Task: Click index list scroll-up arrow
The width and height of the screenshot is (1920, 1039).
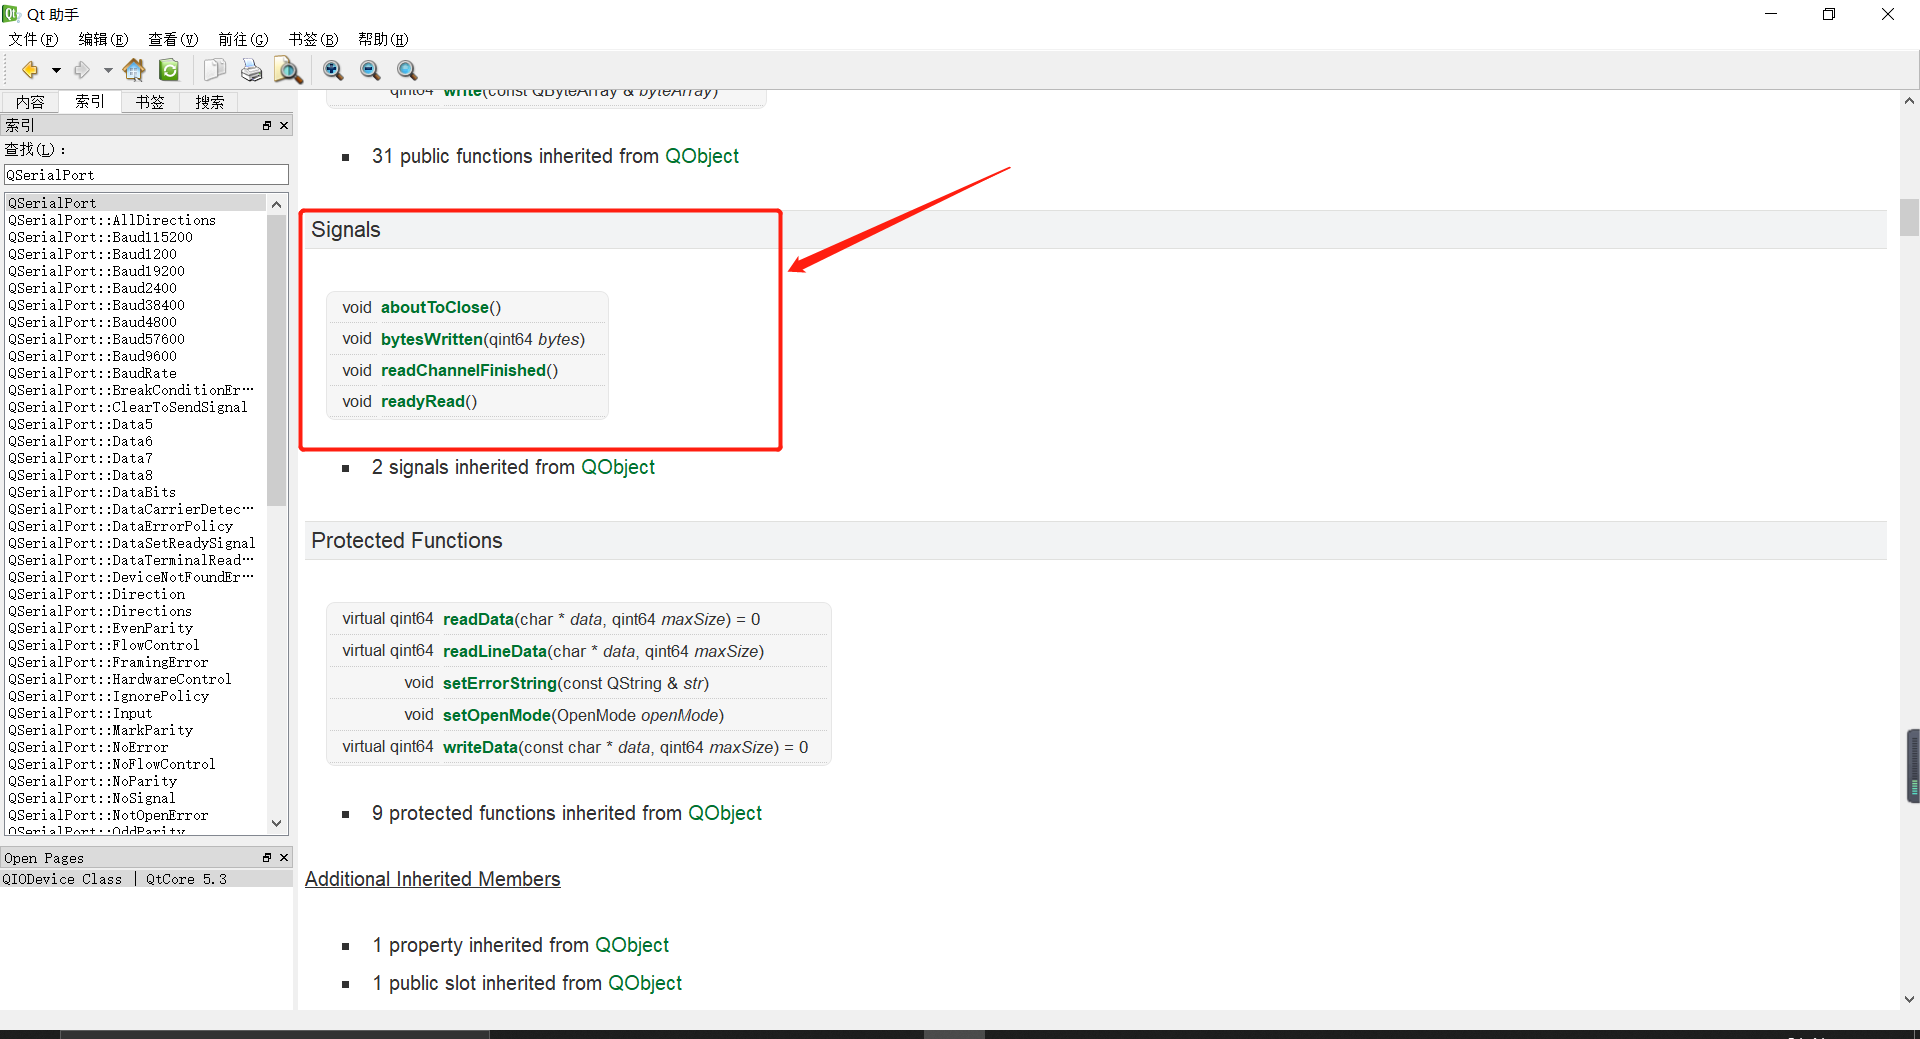Action: [x=277, y=204]
